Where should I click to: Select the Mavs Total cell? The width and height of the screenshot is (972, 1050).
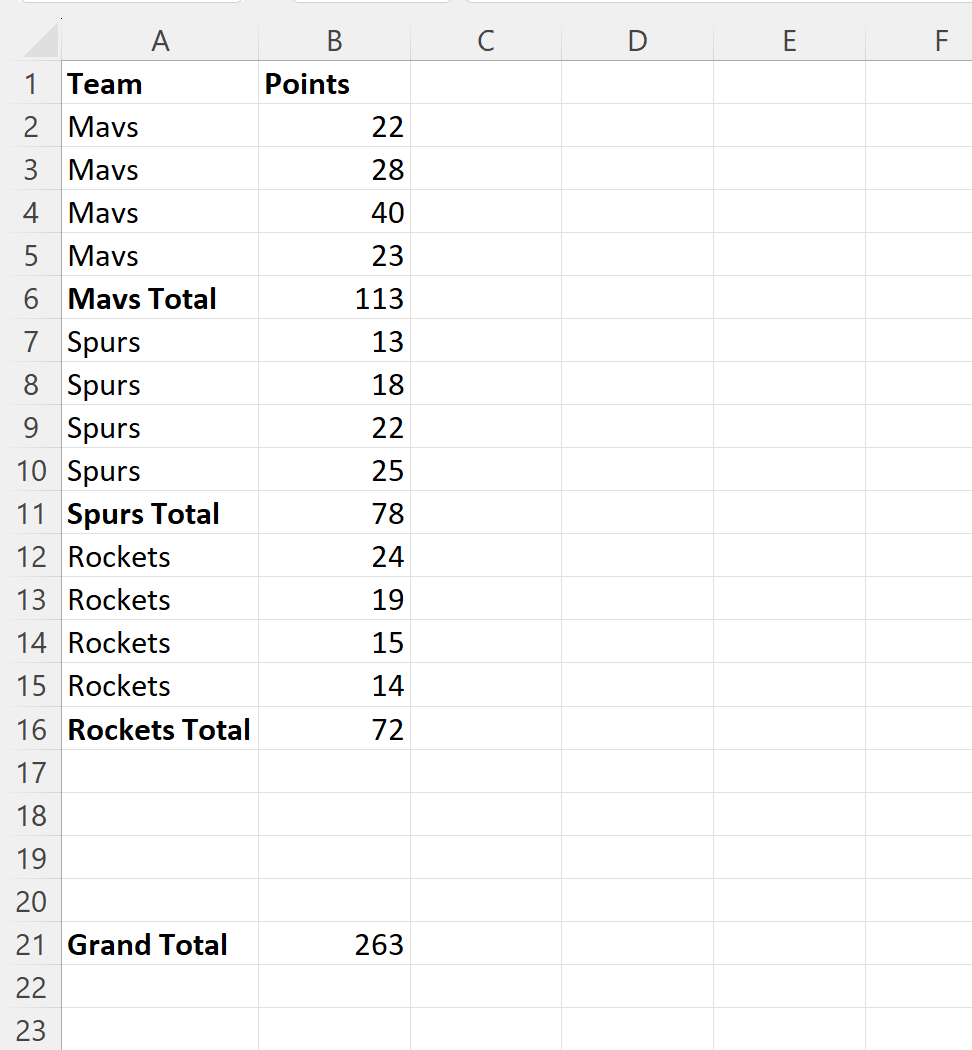coord(160,299)
